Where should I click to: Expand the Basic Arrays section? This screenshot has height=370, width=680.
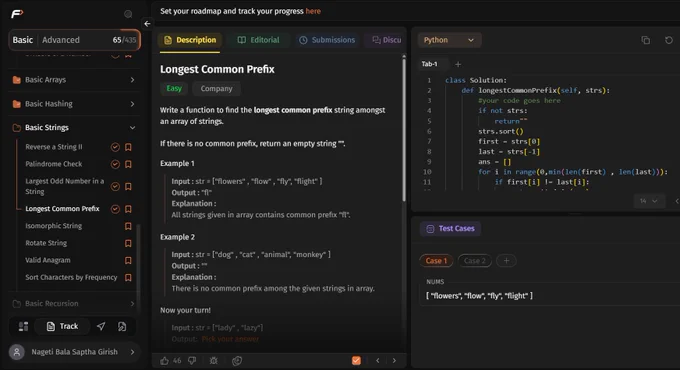click(74, 80)
